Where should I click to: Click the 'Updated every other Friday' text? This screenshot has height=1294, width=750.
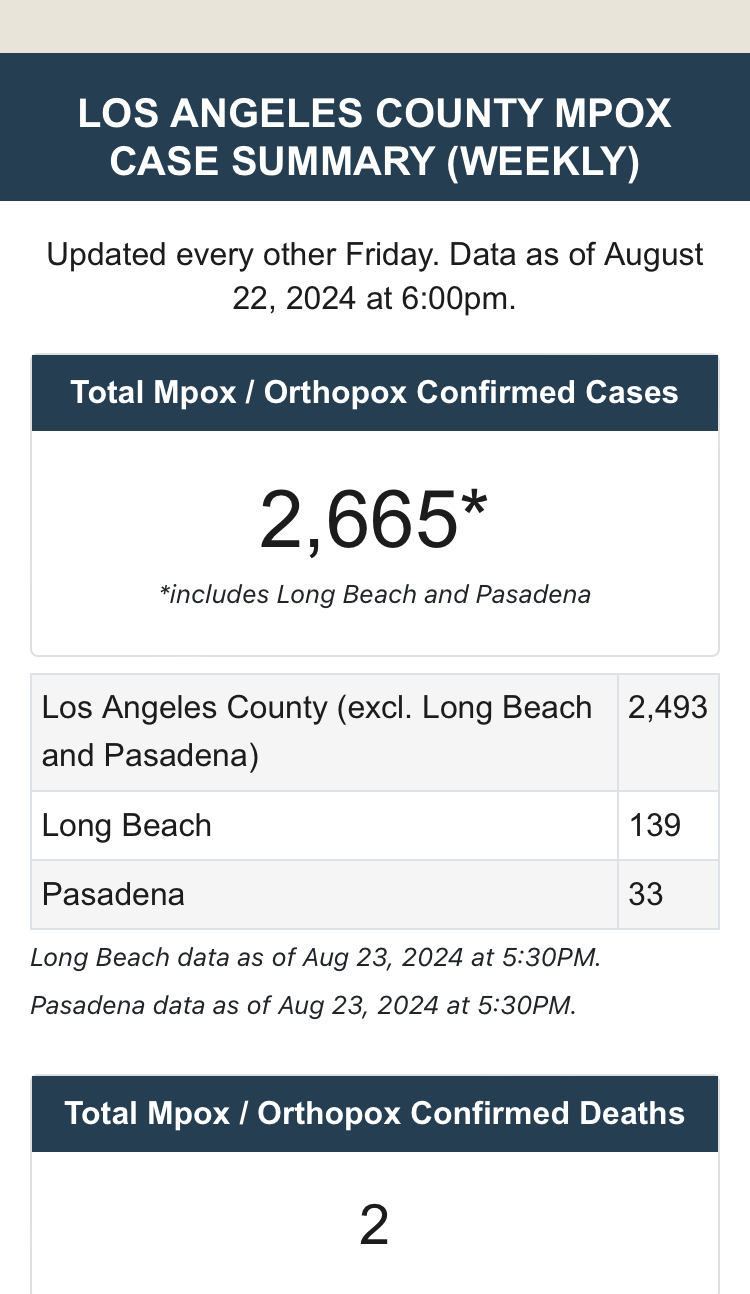[240, 254]
